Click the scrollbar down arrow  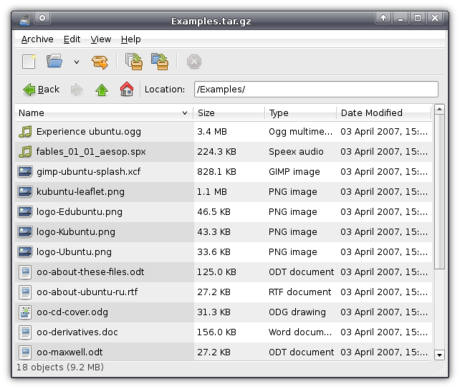439,355
